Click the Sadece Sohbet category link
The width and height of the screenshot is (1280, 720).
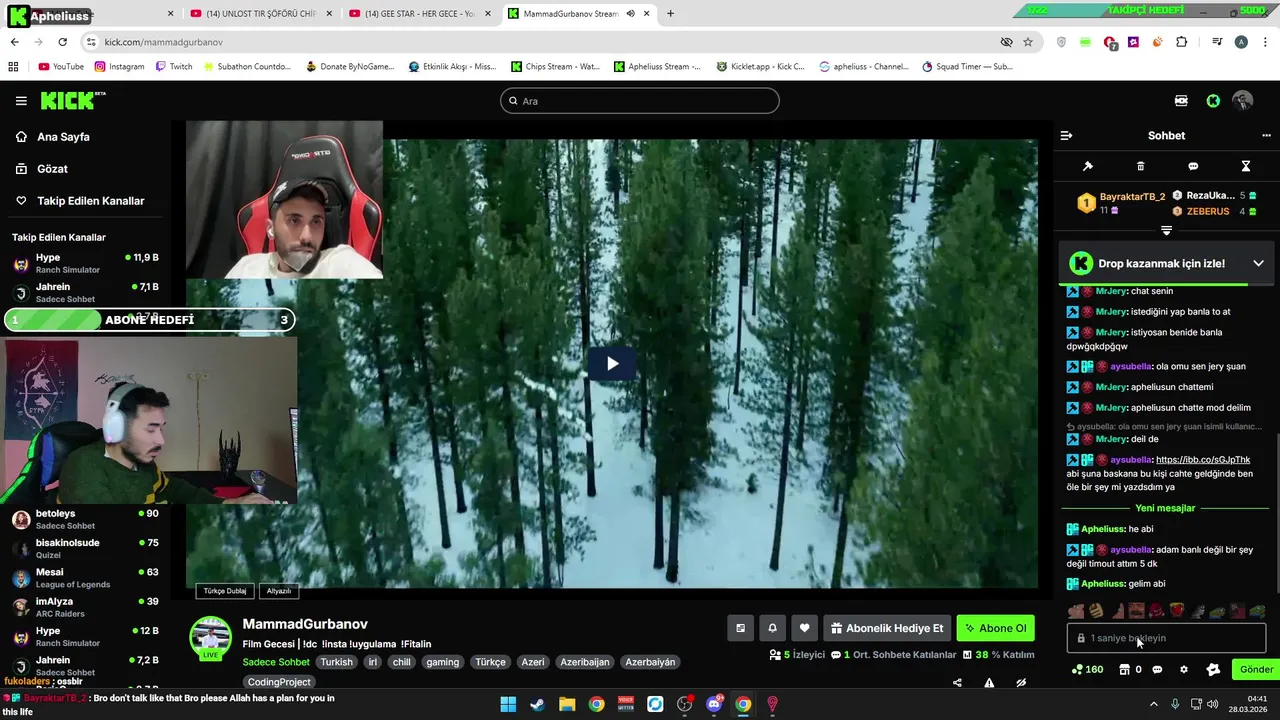[x=276, y=662]
